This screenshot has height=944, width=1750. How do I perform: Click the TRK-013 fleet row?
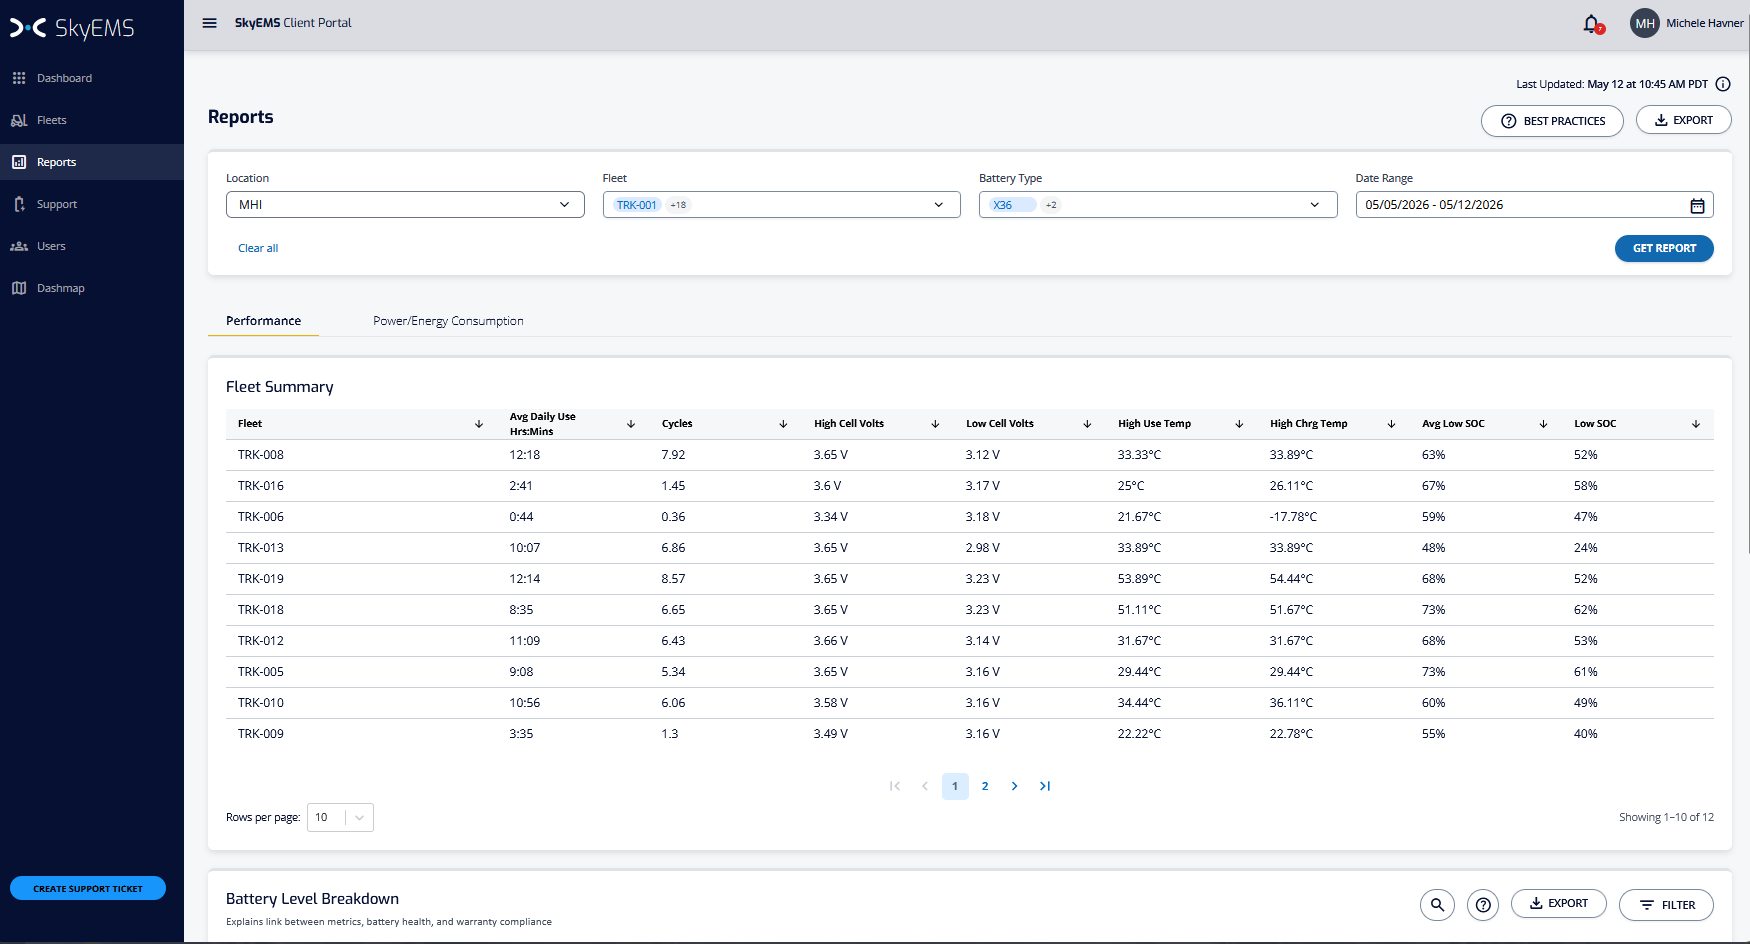tap(970, 548)
